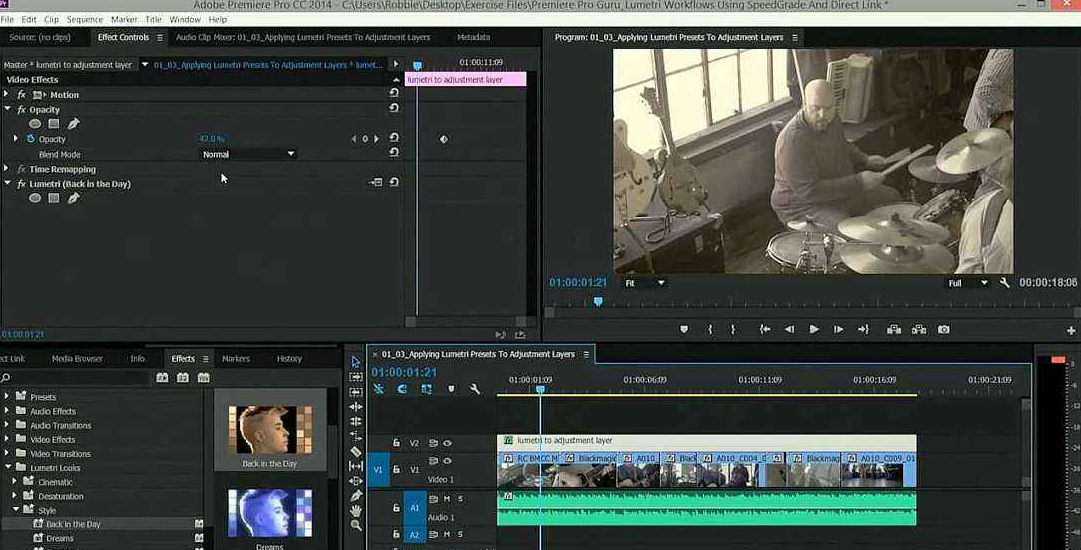Mute the A1 audio track
Screen dimensions: 1081x550
(447, 498)
